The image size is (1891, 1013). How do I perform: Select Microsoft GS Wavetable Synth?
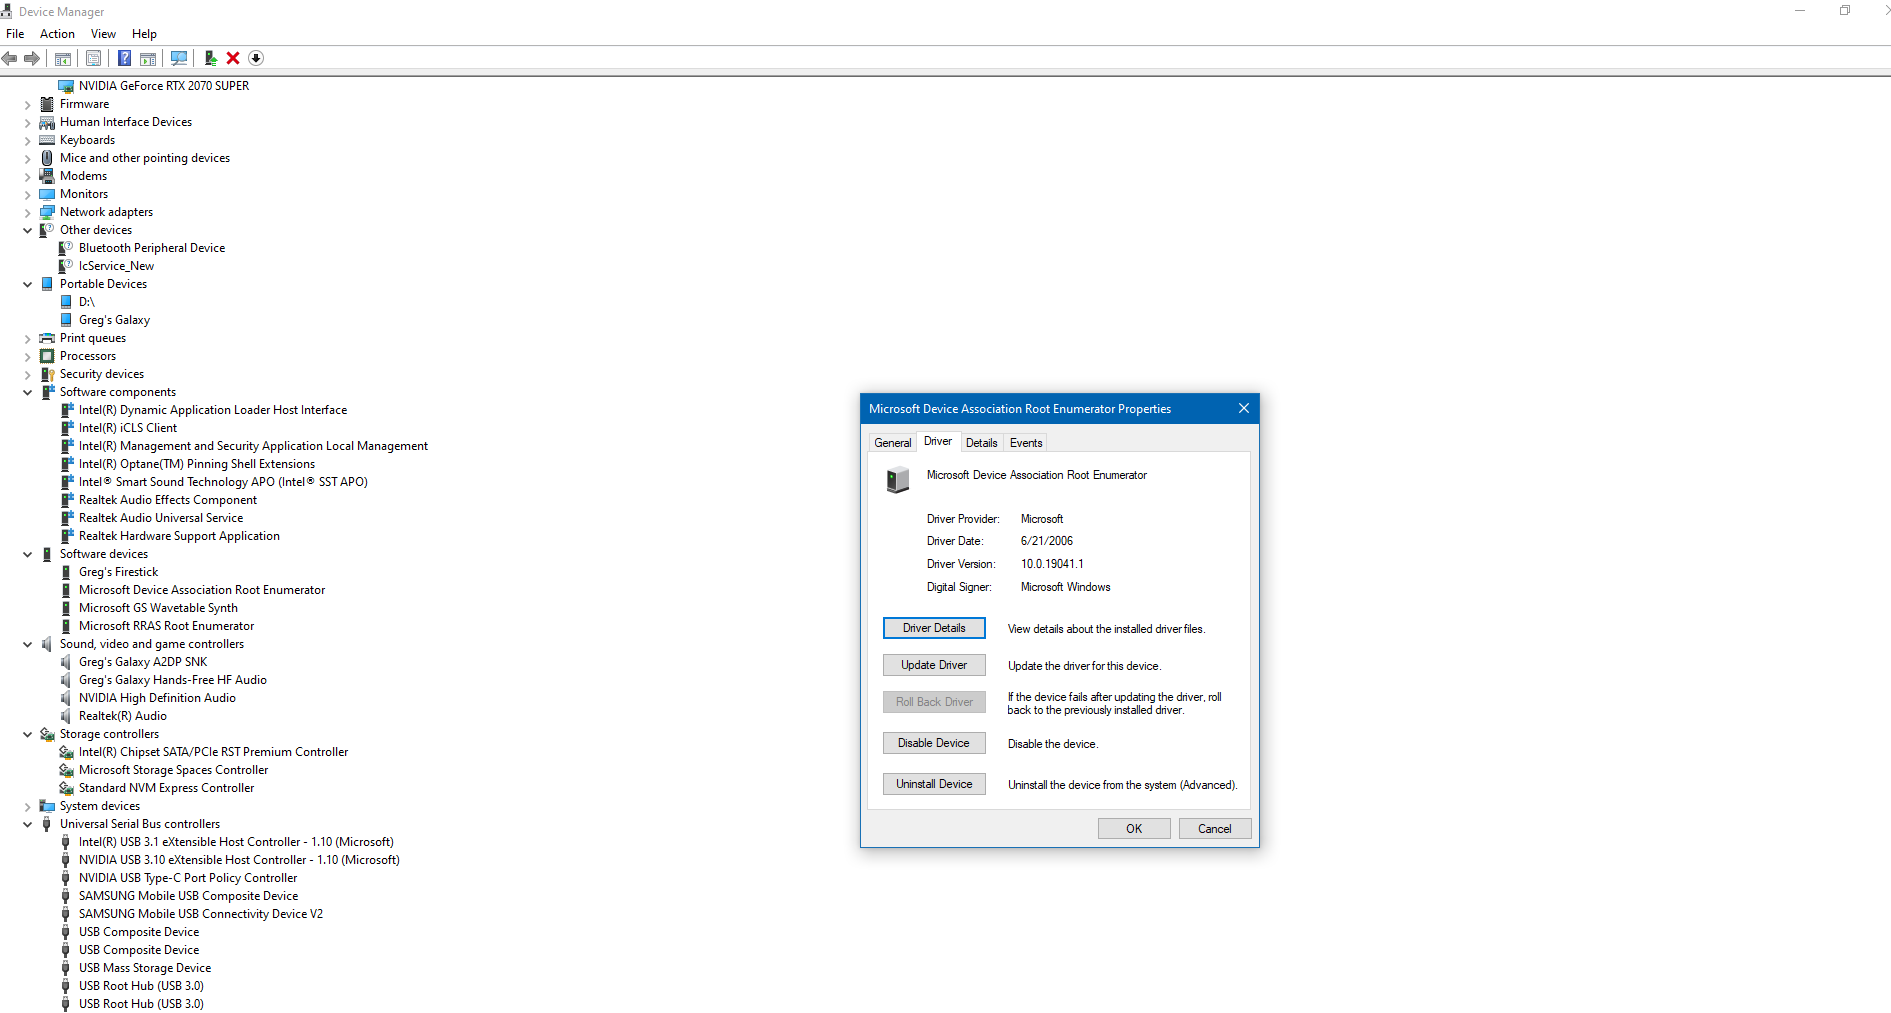pyautogui.click(x=158, y=608)
